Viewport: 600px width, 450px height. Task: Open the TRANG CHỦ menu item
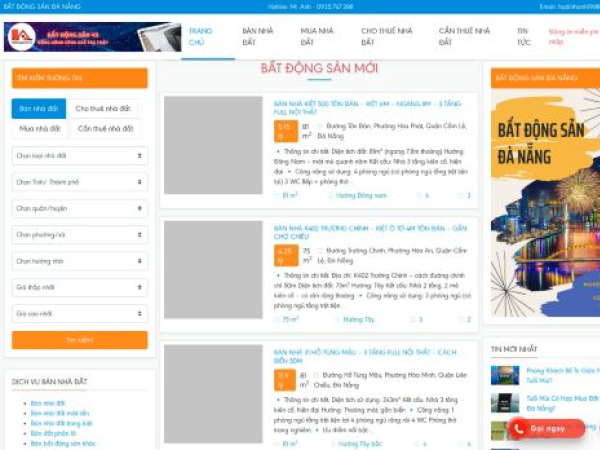tap(201, 37)
